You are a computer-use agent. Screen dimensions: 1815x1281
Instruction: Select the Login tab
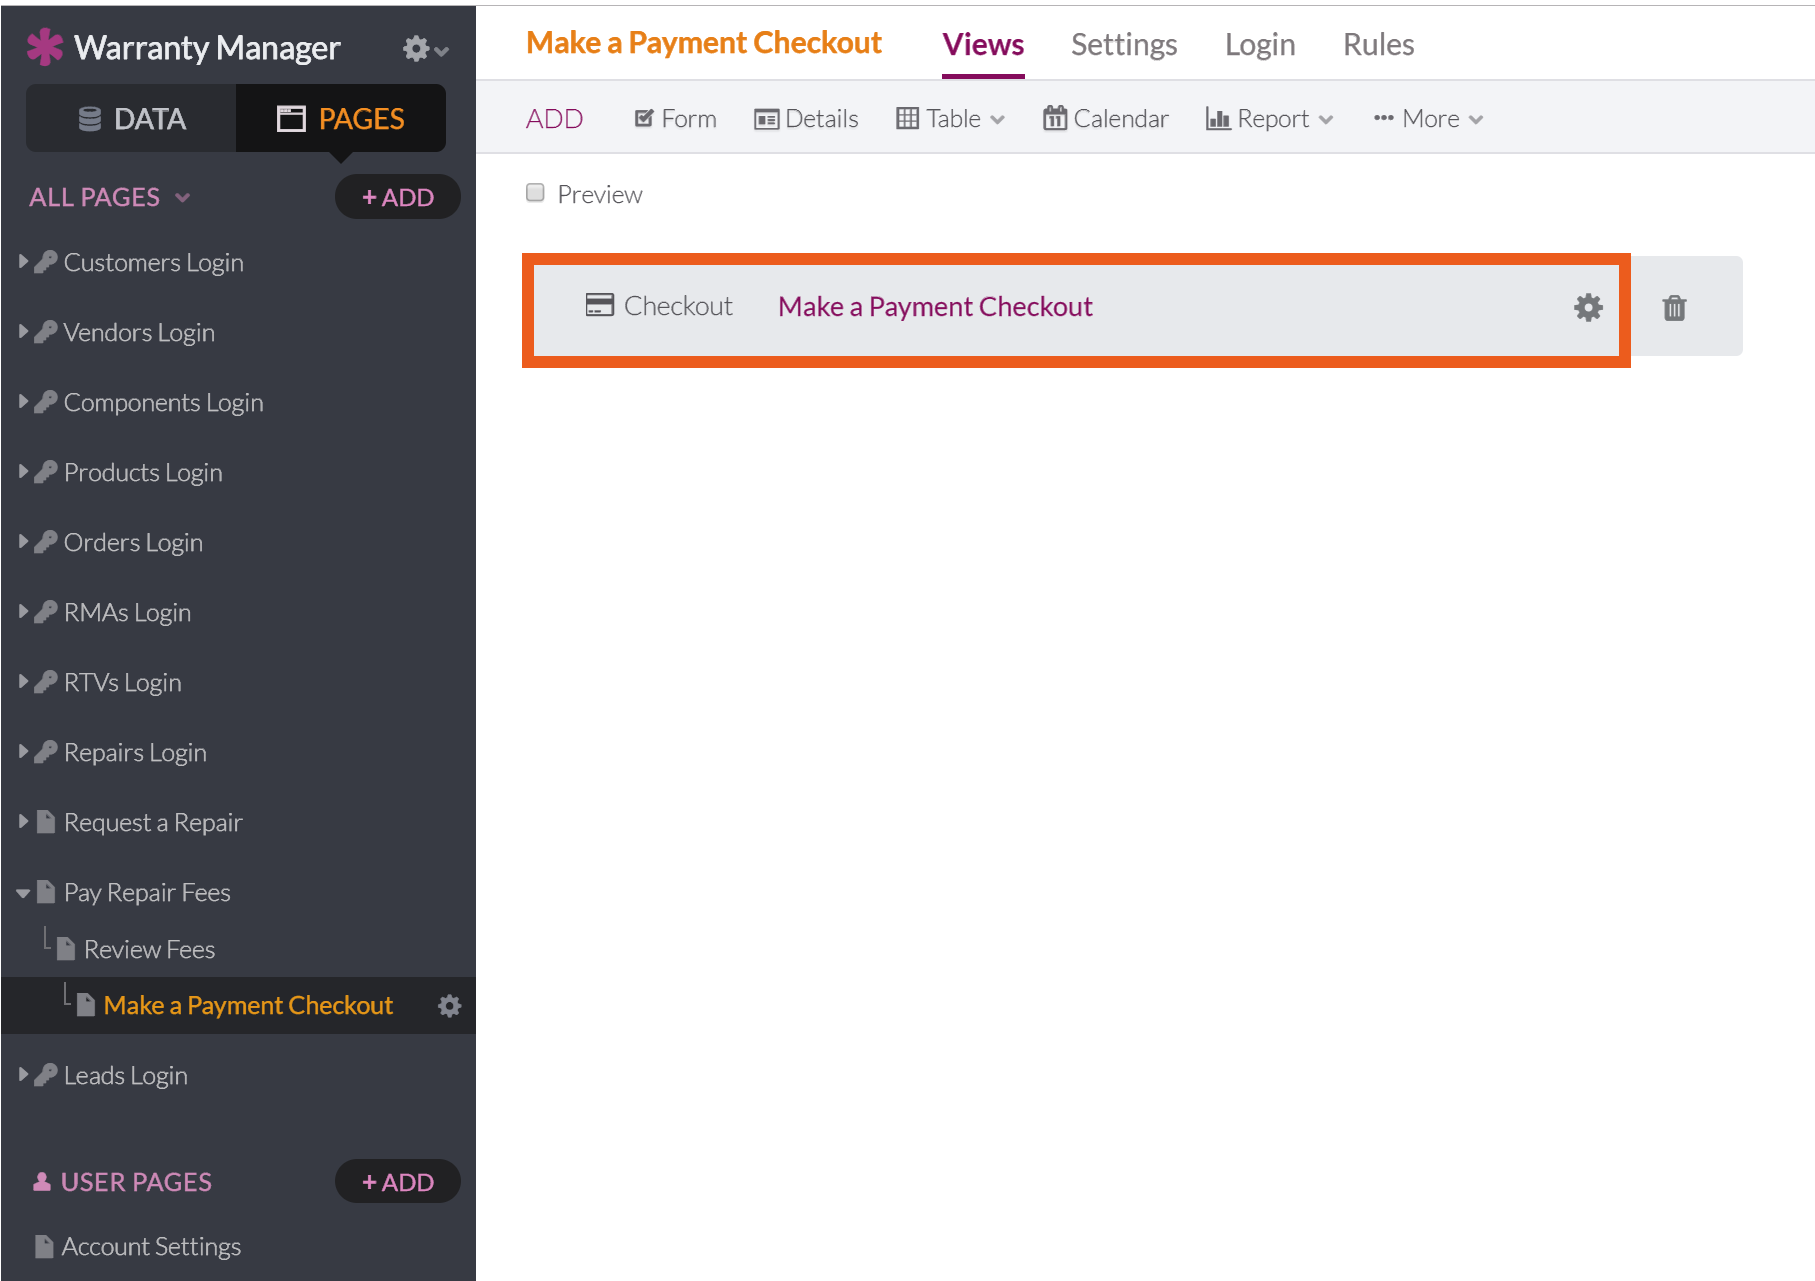(1260, 44)
